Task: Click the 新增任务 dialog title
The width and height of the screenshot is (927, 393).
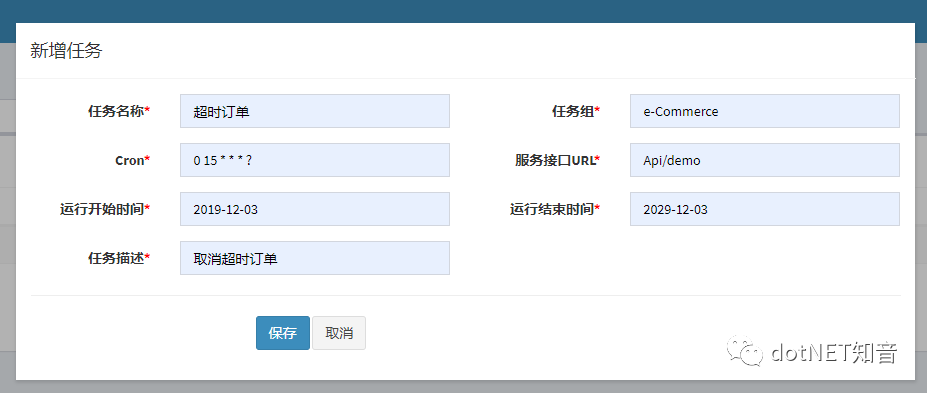Action: coord(66,51)
